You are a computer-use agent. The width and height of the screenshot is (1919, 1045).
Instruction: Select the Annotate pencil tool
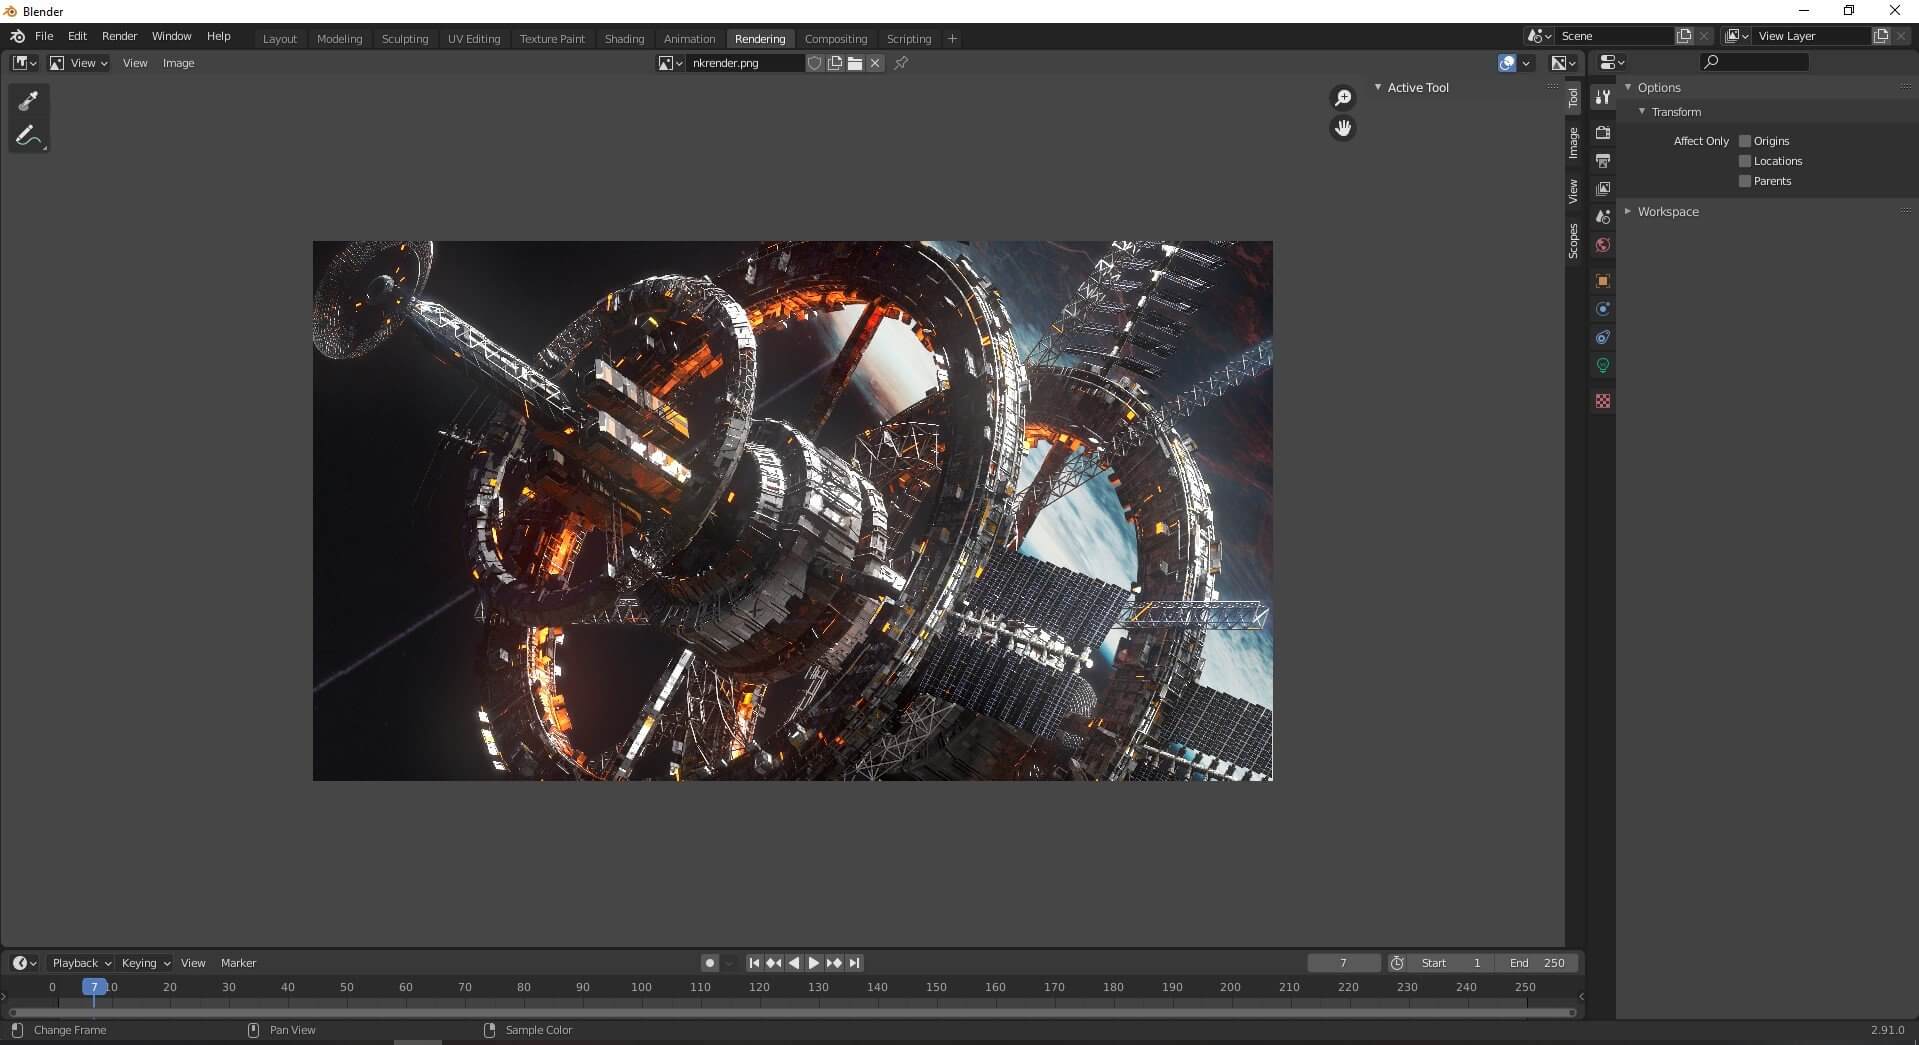(x=28, y=136)
